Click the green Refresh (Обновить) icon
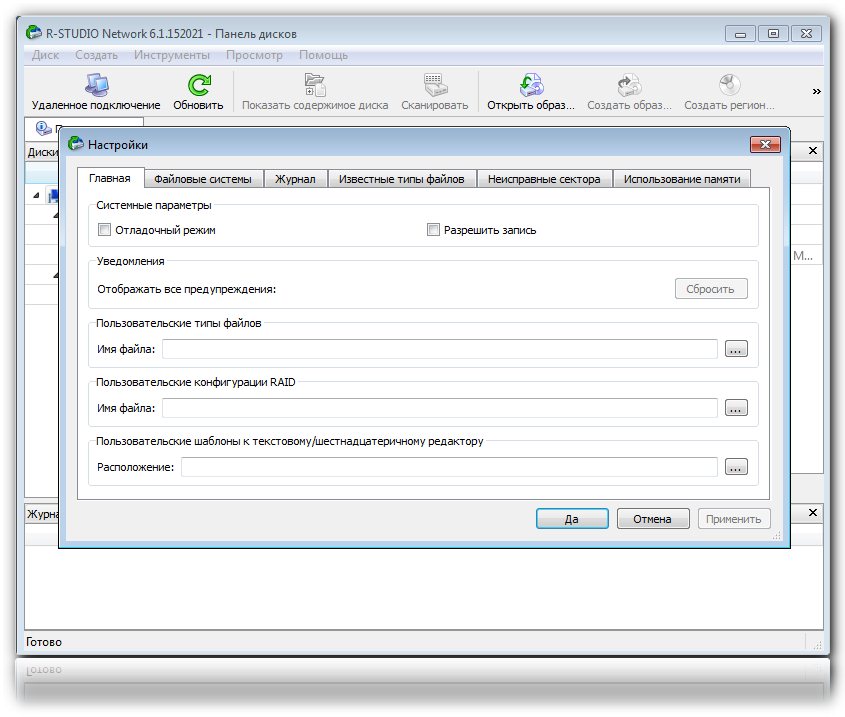Viewport: 845px width, 717px height. click(198, 86)
